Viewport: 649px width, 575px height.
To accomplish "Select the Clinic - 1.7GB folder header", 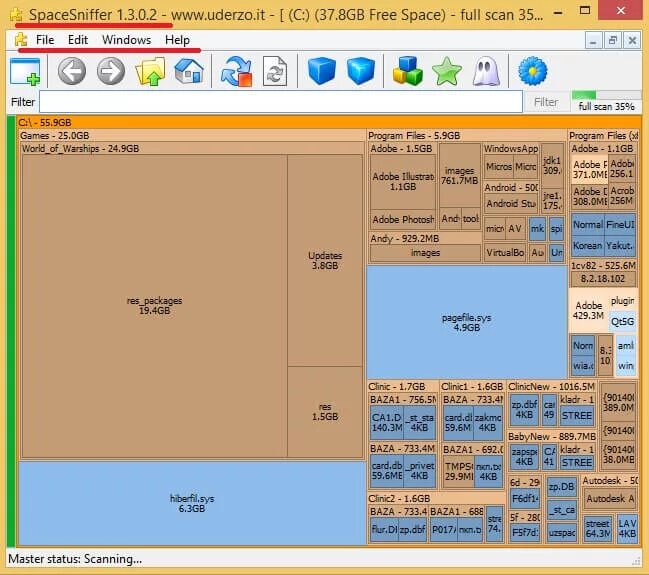I will (403, 386).
